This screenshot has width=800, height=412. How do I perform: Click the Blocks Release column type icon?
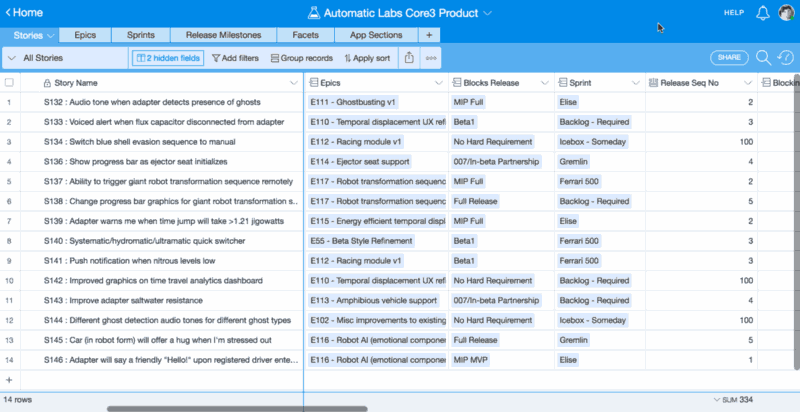pyautogui.click(x=457, y=83)
